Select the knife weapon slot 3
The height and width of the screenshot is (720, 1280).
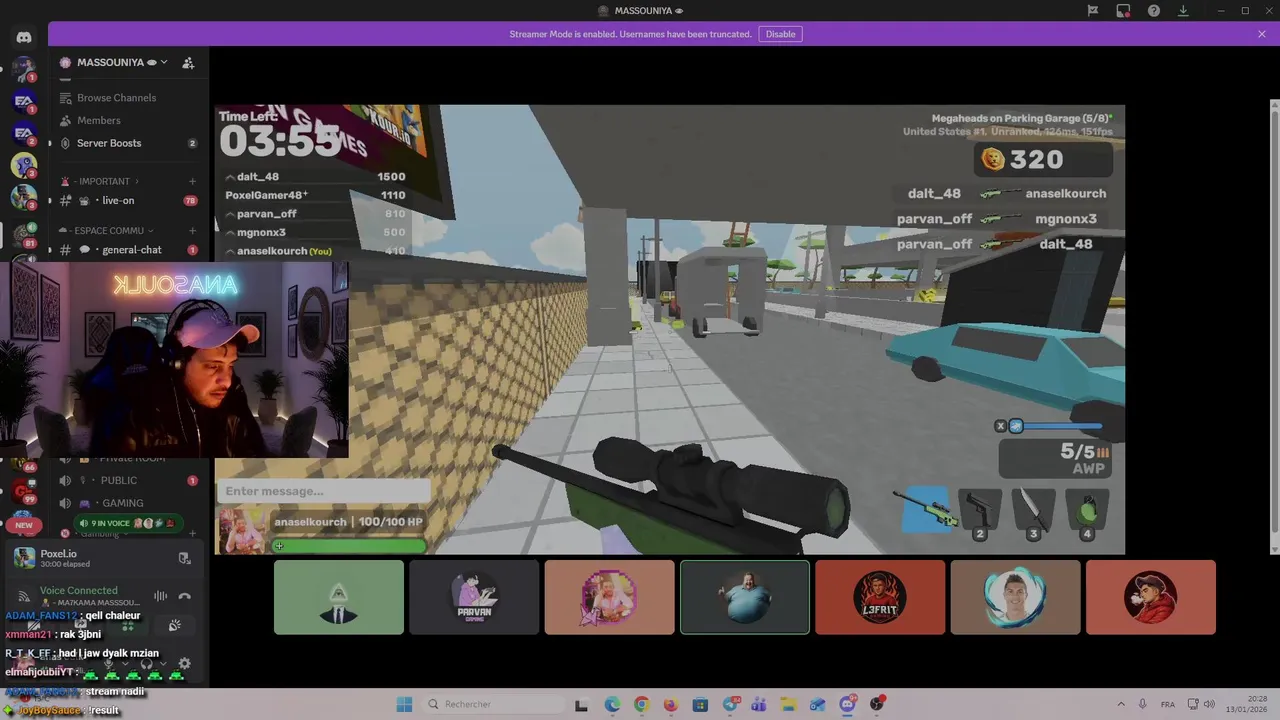(x=1033, y=513)
